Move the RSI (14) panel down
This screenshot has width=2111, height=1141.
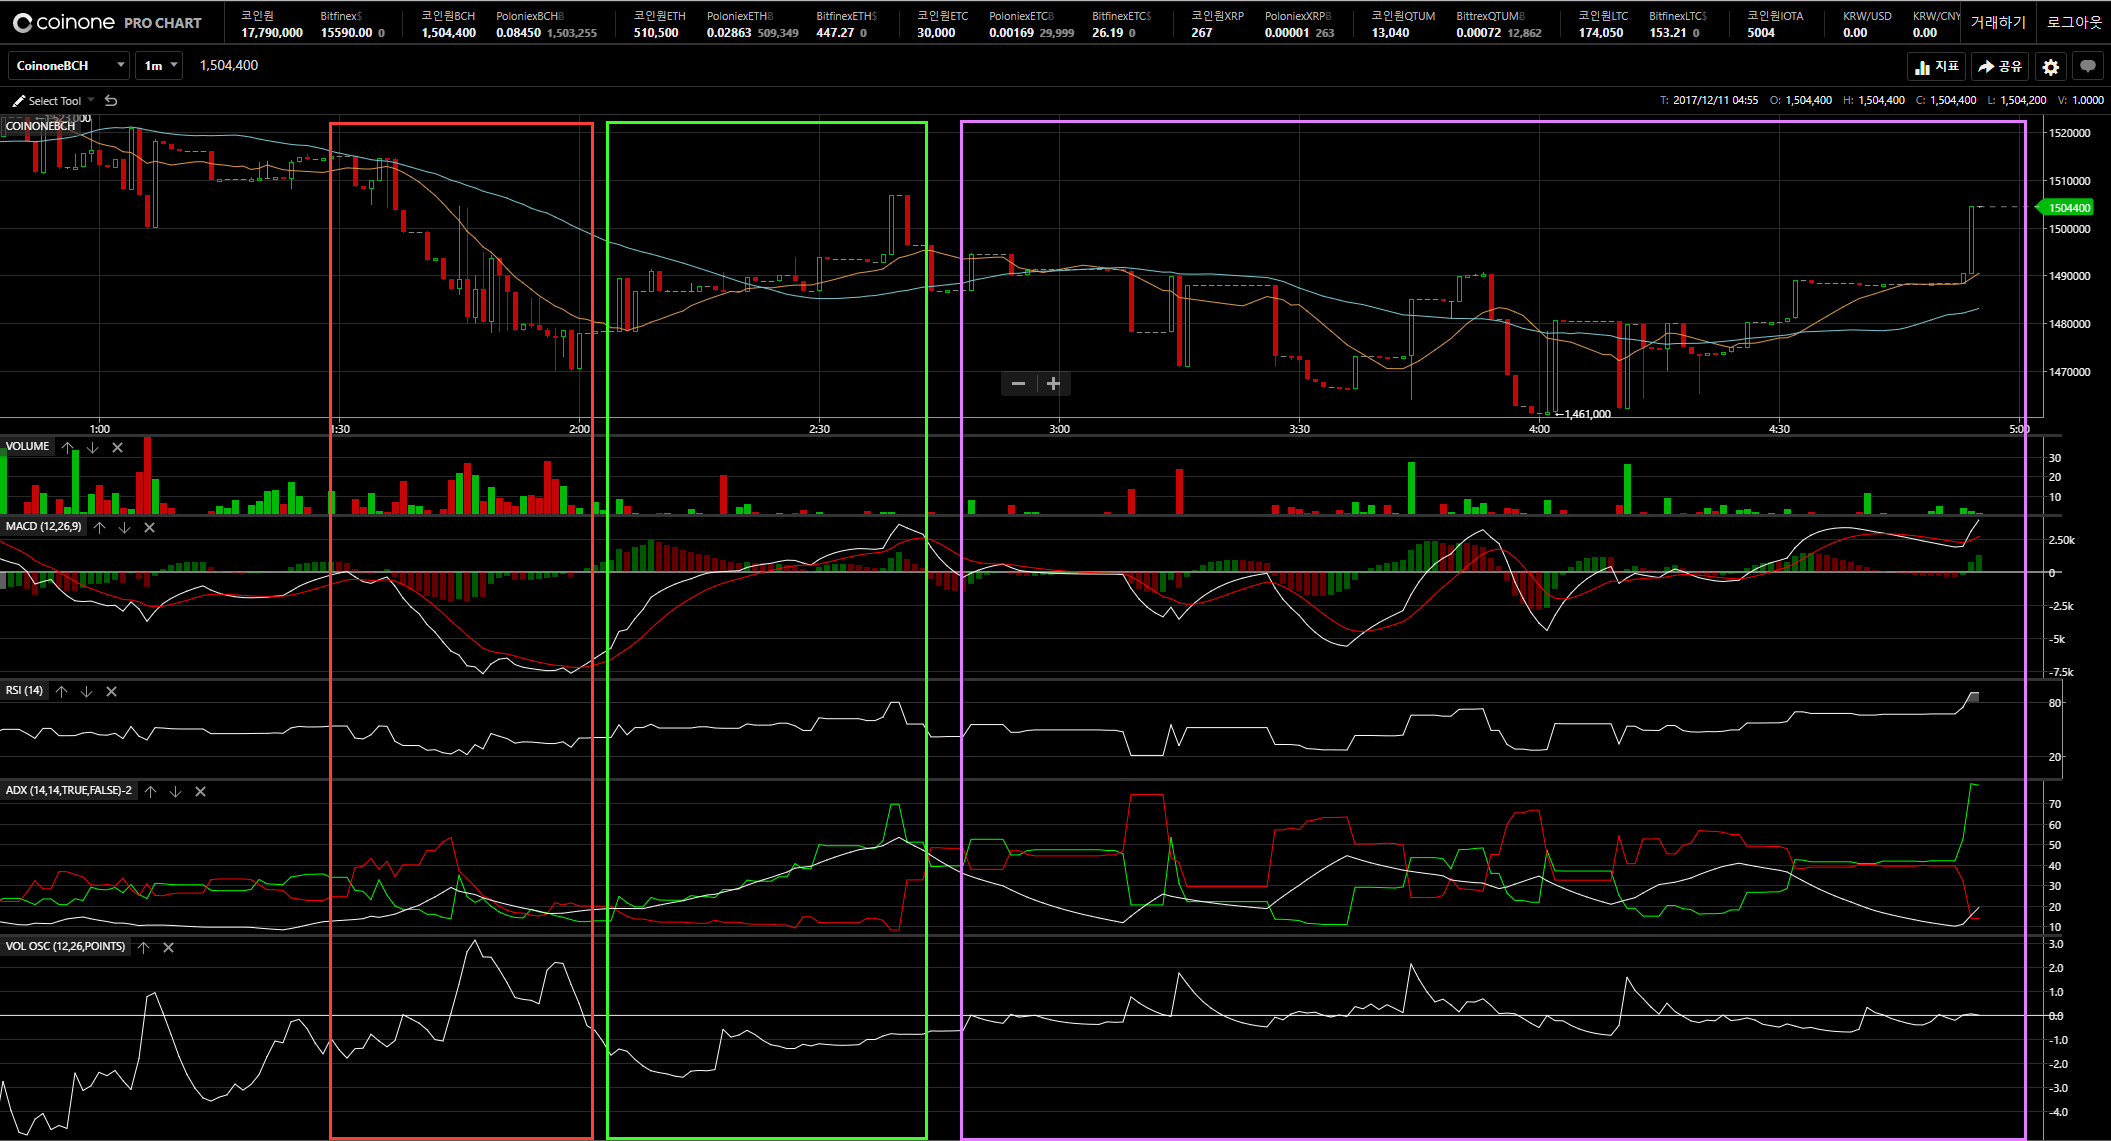pos(86,692)
